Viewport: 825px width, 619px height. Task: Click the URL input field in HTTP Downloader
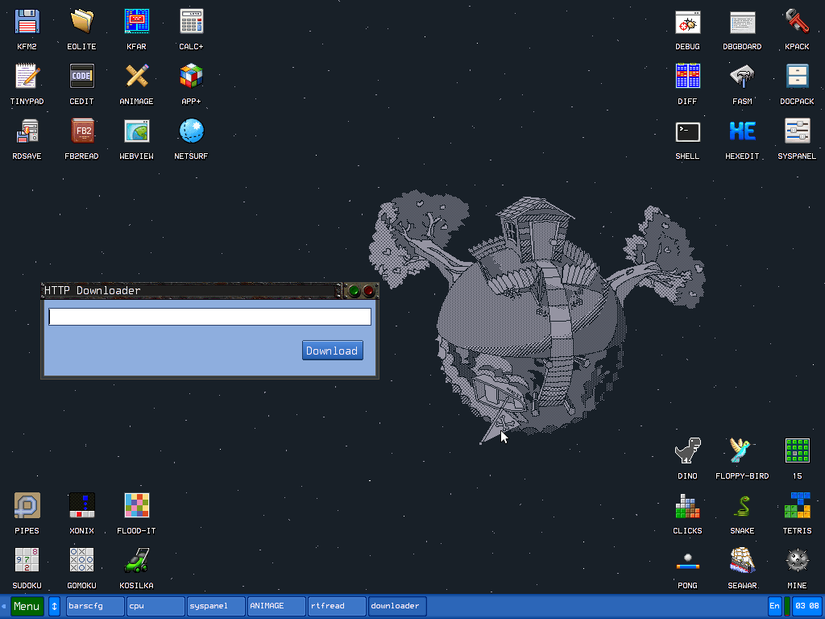pos(210,317)
